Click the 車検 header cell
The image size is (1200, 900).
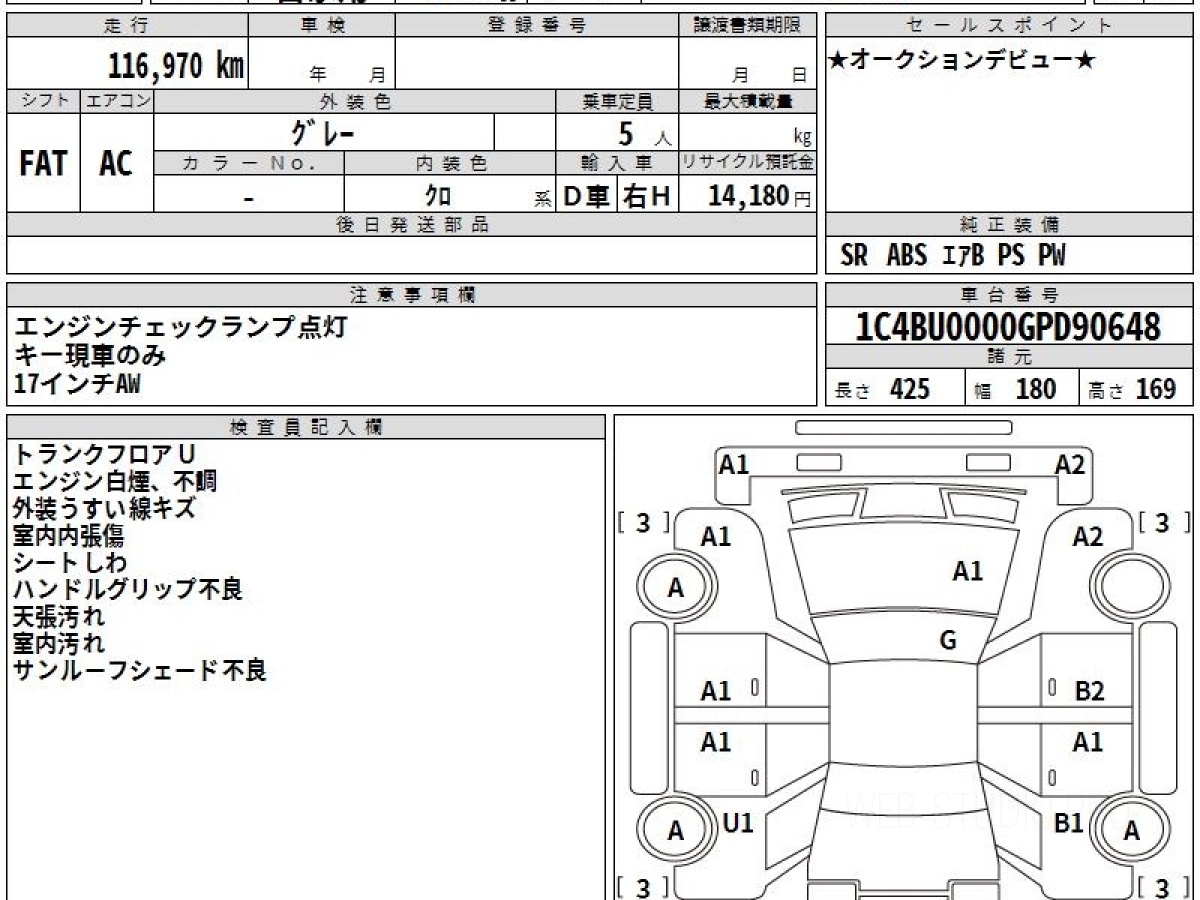(322, 26)
